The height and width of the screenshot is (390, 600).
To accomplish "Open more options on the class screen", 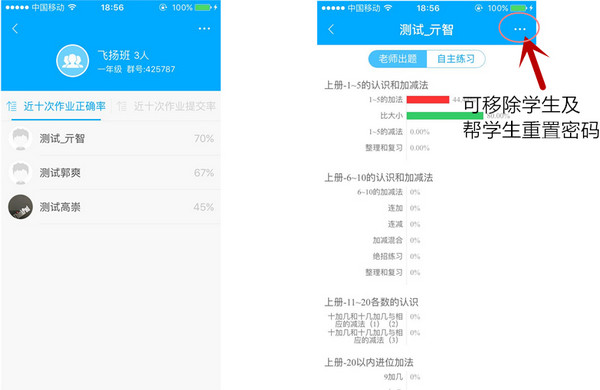I will tap(204, 29).
